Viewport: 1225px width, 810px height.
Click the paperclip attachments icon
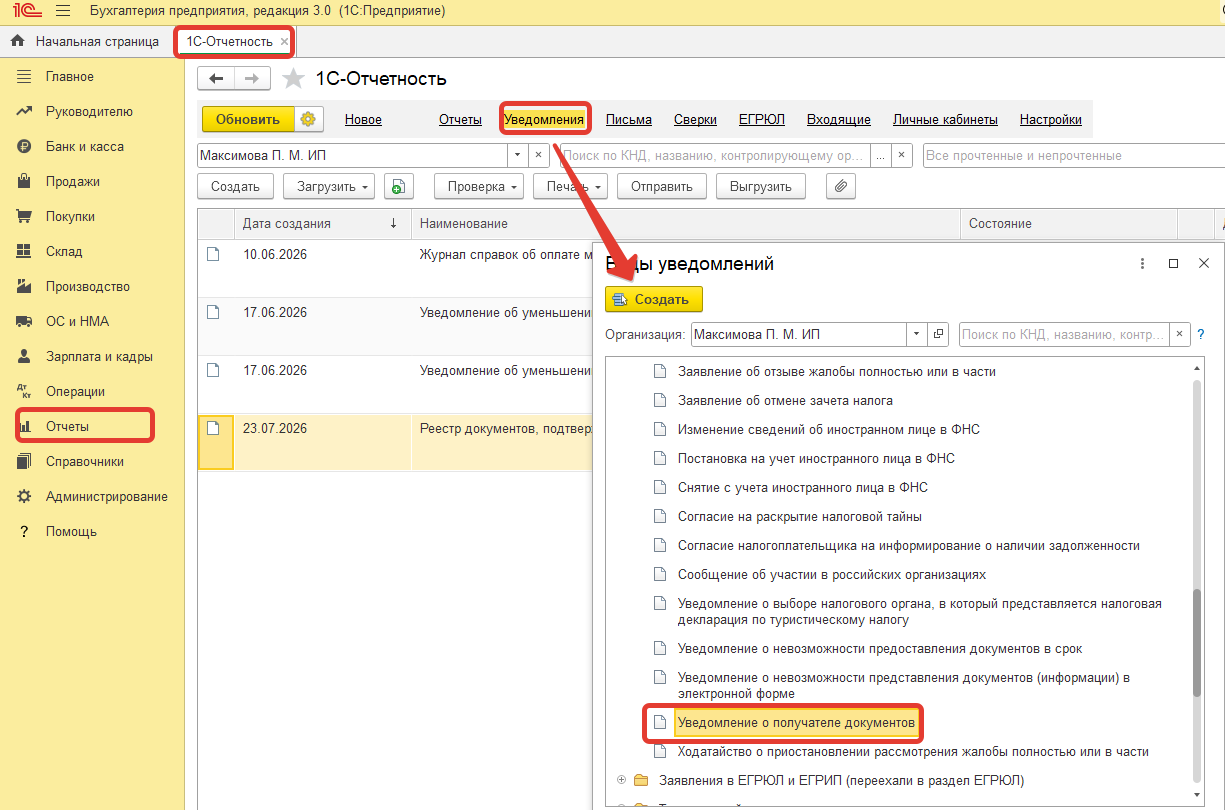[841, 187]
